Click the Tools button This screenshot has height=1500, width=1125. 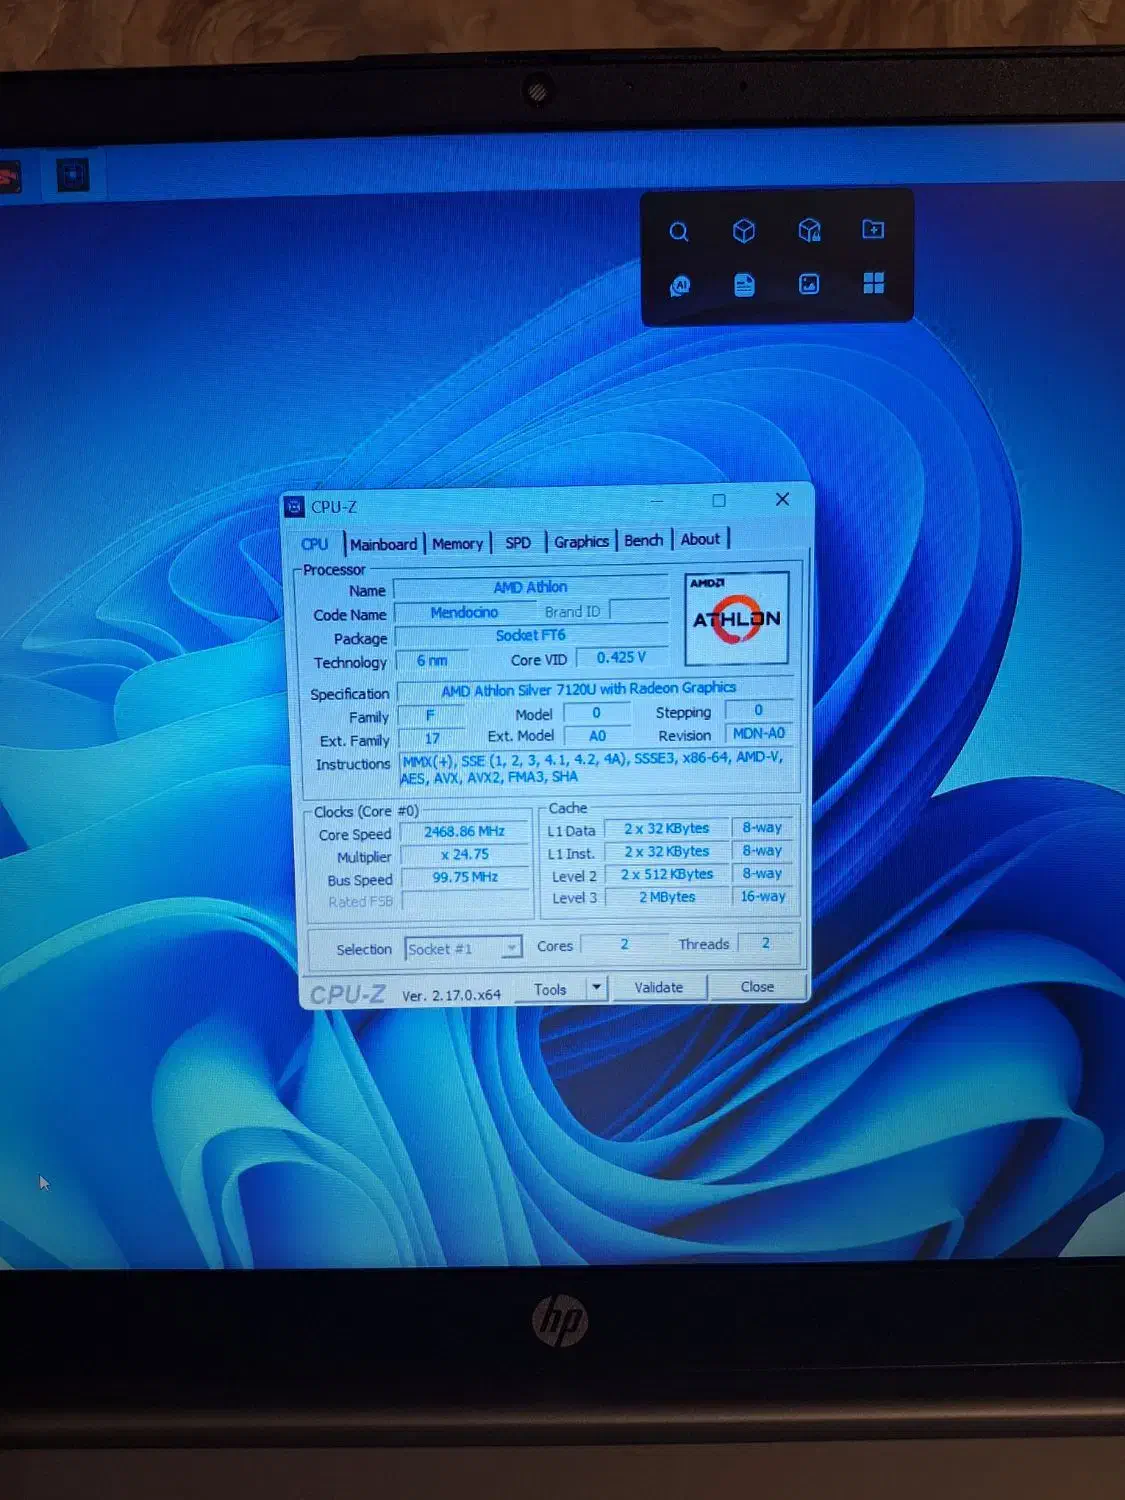tap(550, 989)
